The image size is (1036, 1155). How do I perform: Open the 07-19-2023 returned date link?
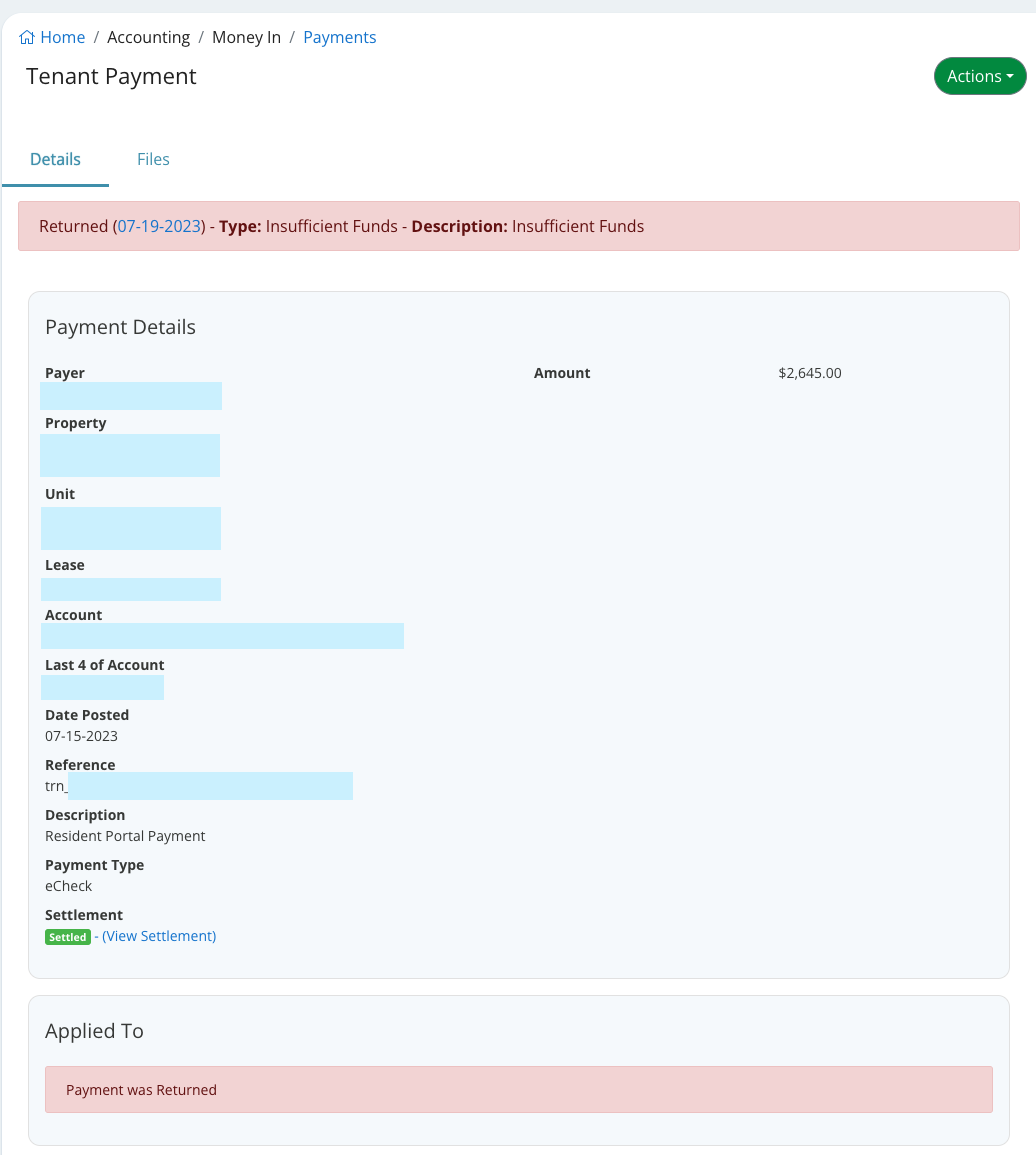160,227
